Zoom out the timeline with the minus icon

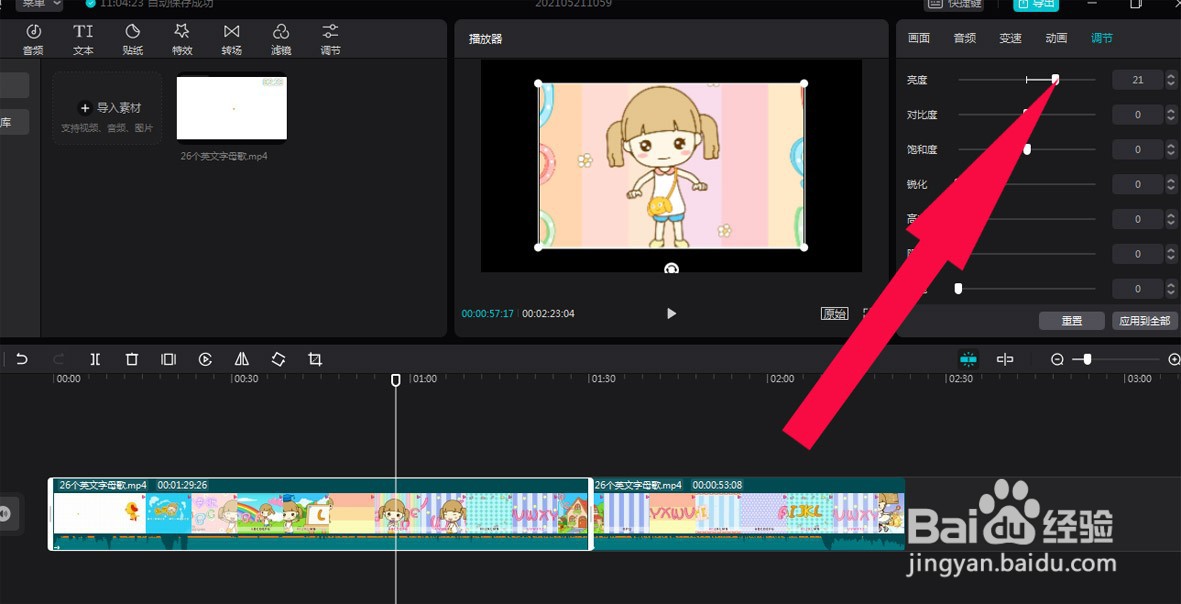[x=1057, y=360]
